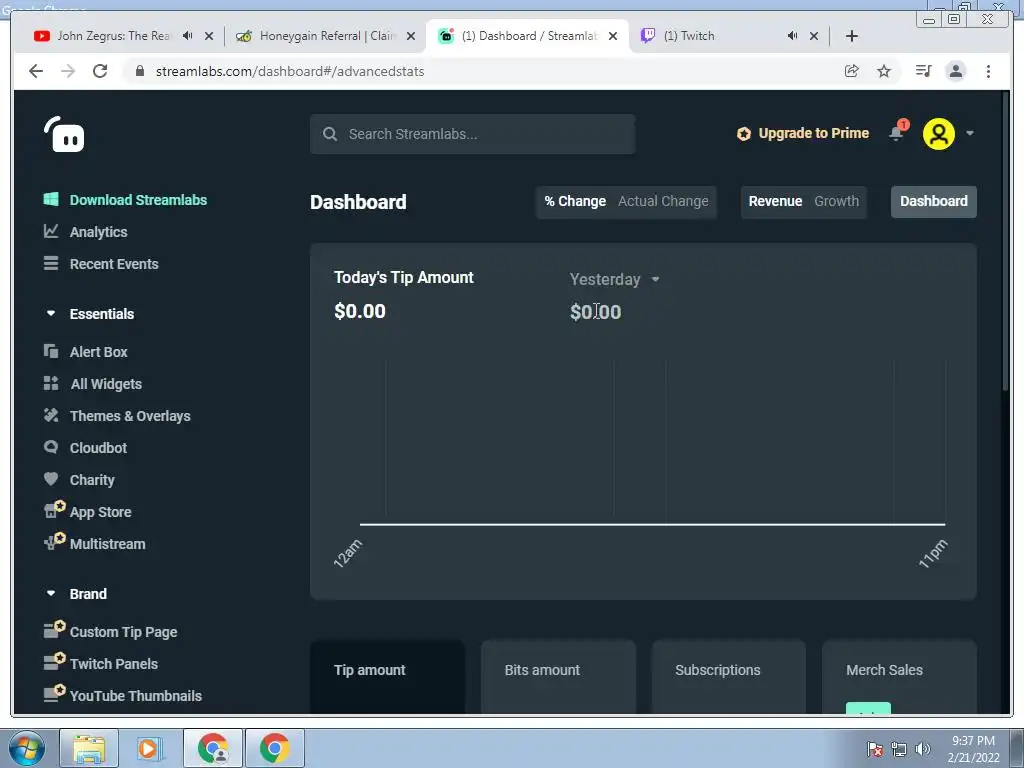Select the % Change toggle option
Viewport: 1024px width, 768px height.
click(575, 201)
